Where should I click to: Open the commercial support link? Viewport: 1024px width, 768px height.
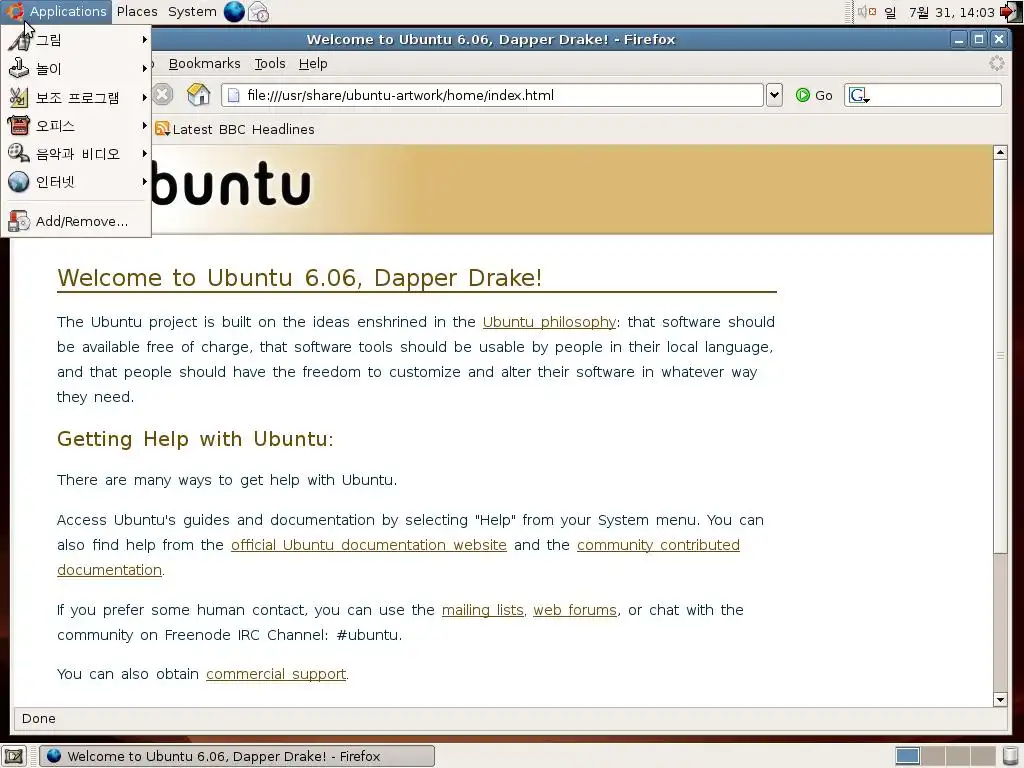click(276, 674)
